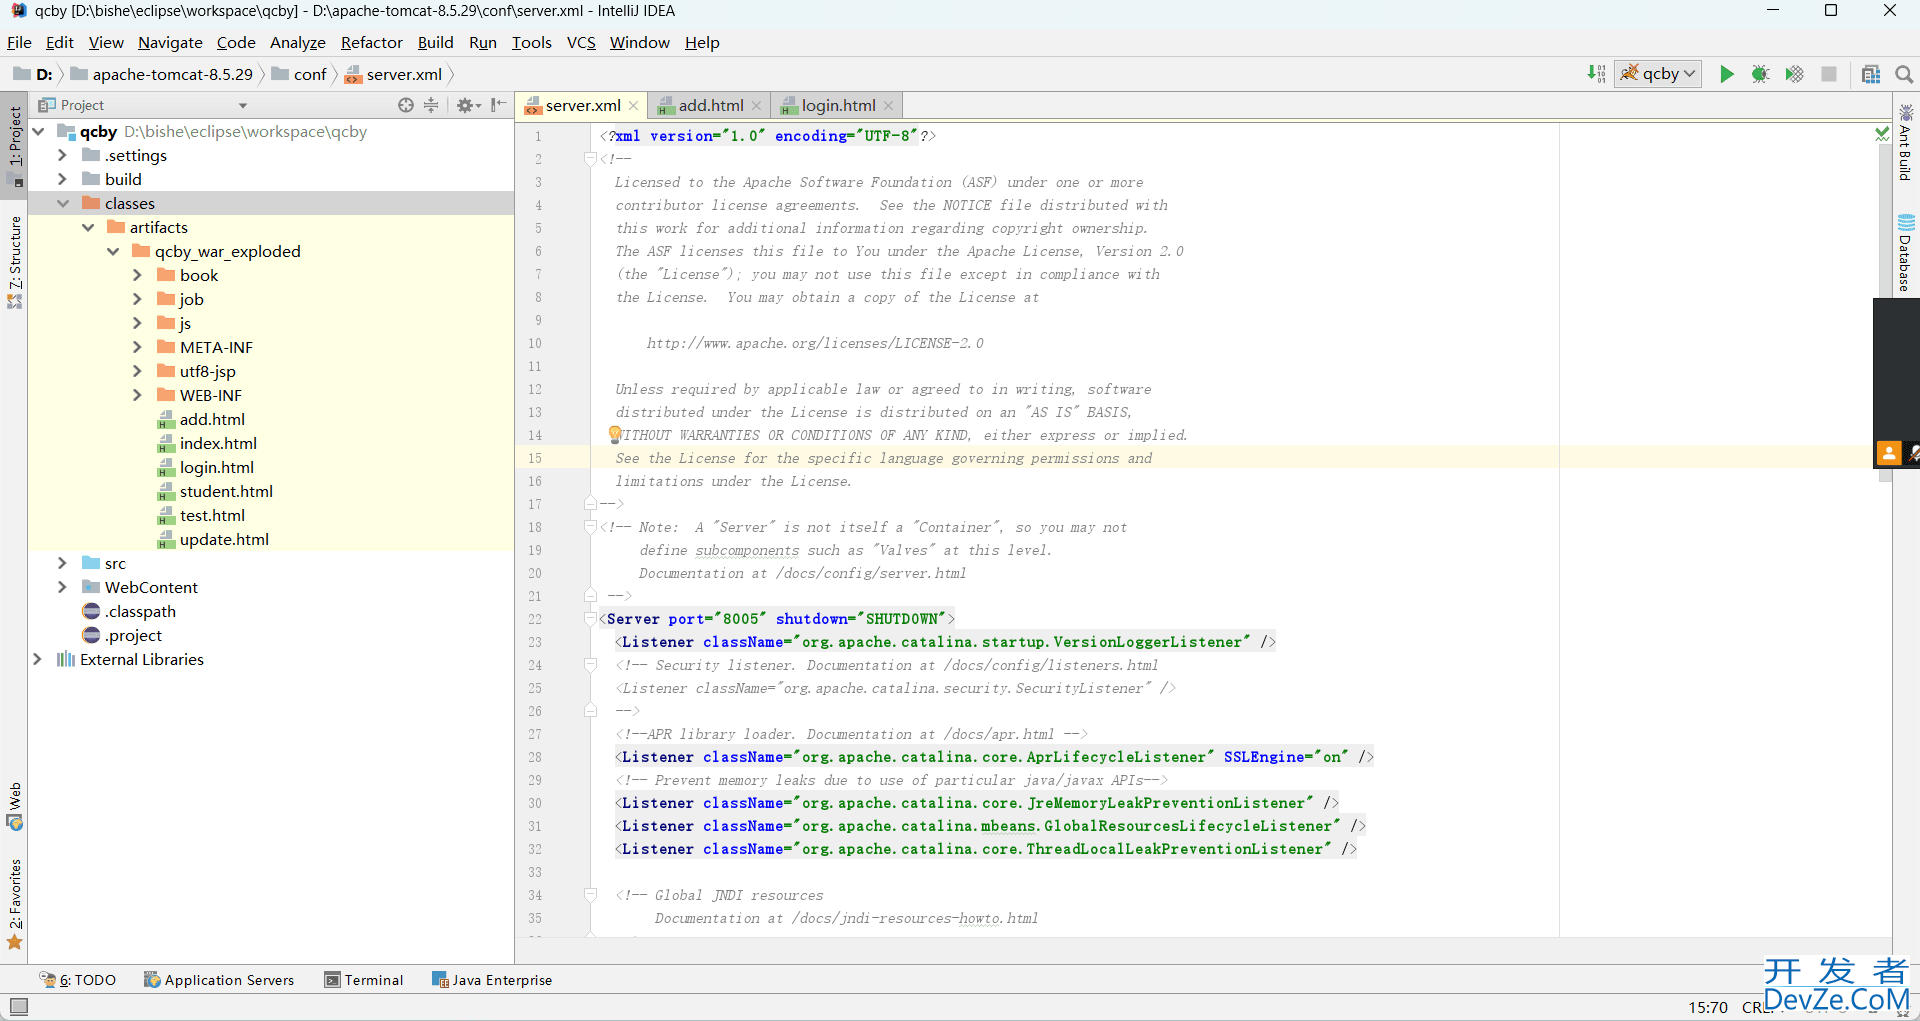Screen dimensions: 1920x1021
Task: Close the add.html tab
Action: (756, 106)
